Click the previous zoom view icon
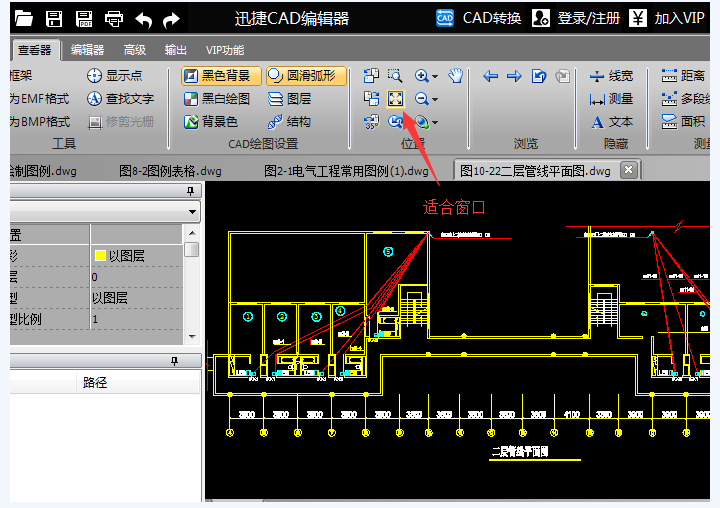 tap(395, 122)
